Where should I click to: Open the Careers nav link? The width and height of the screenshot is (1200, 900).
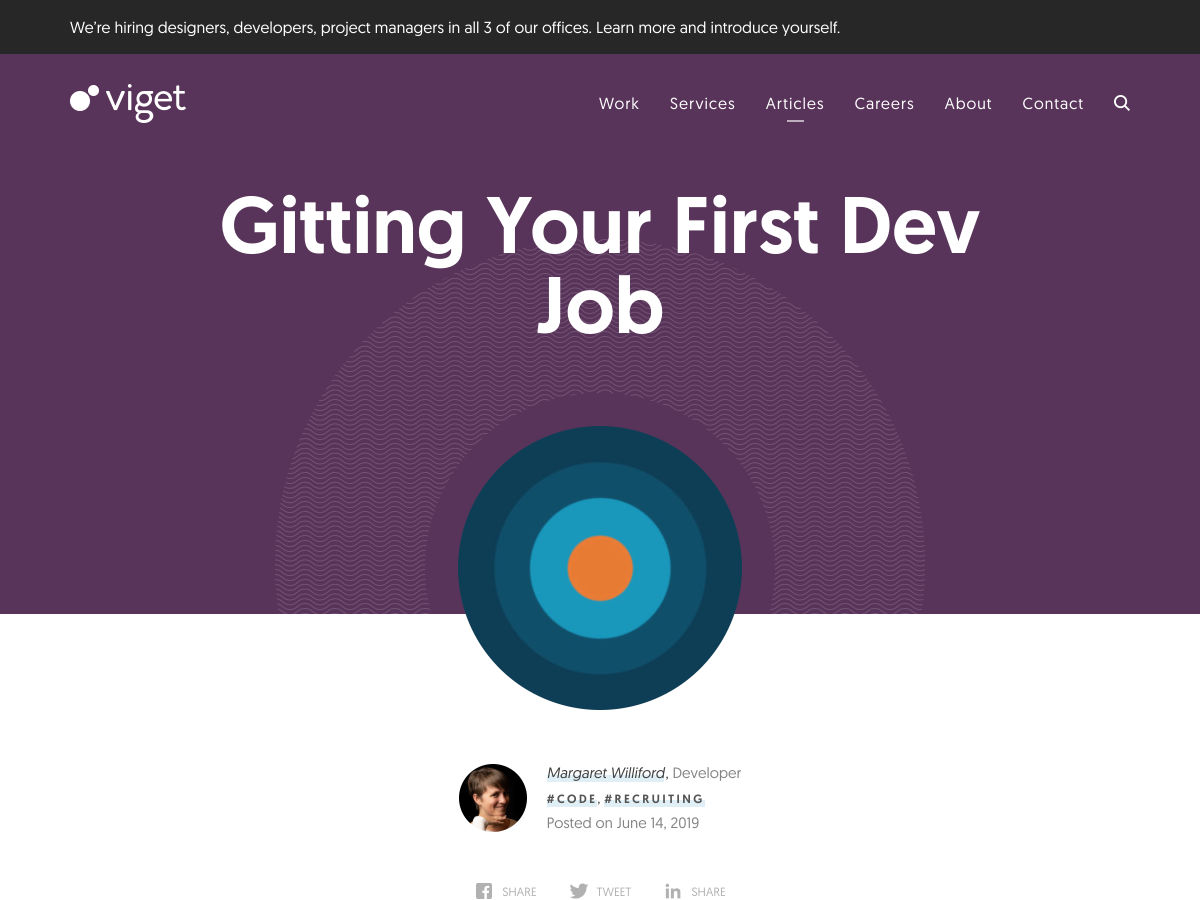883,103
